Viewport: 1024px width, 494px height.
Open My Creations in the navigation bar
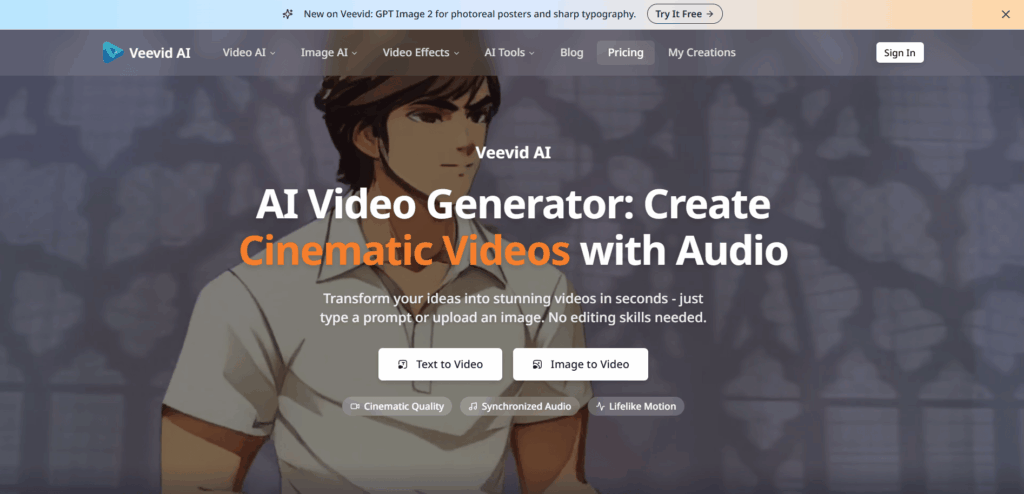(701, 53)
